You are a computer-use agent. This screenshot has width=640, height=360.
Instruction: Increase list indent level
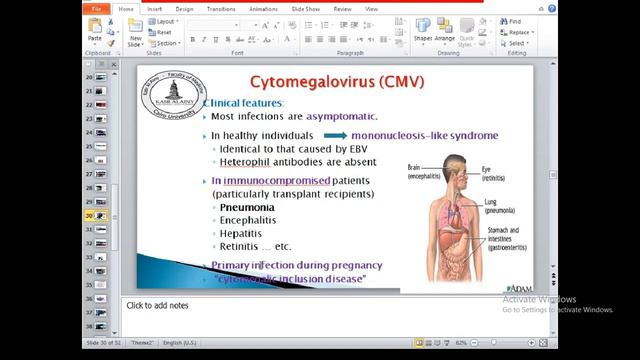pyautogui.click(x=354, y=25)
